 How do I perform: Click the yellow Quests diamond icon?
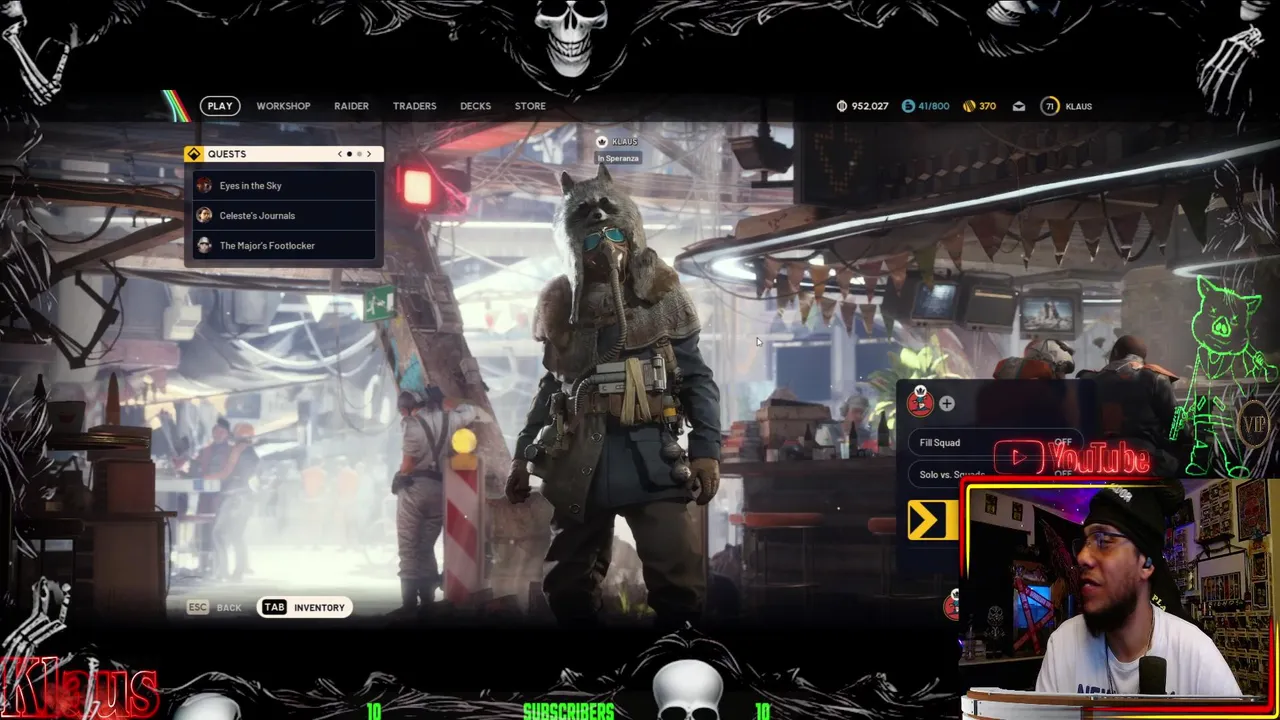[x=193, y=154]
